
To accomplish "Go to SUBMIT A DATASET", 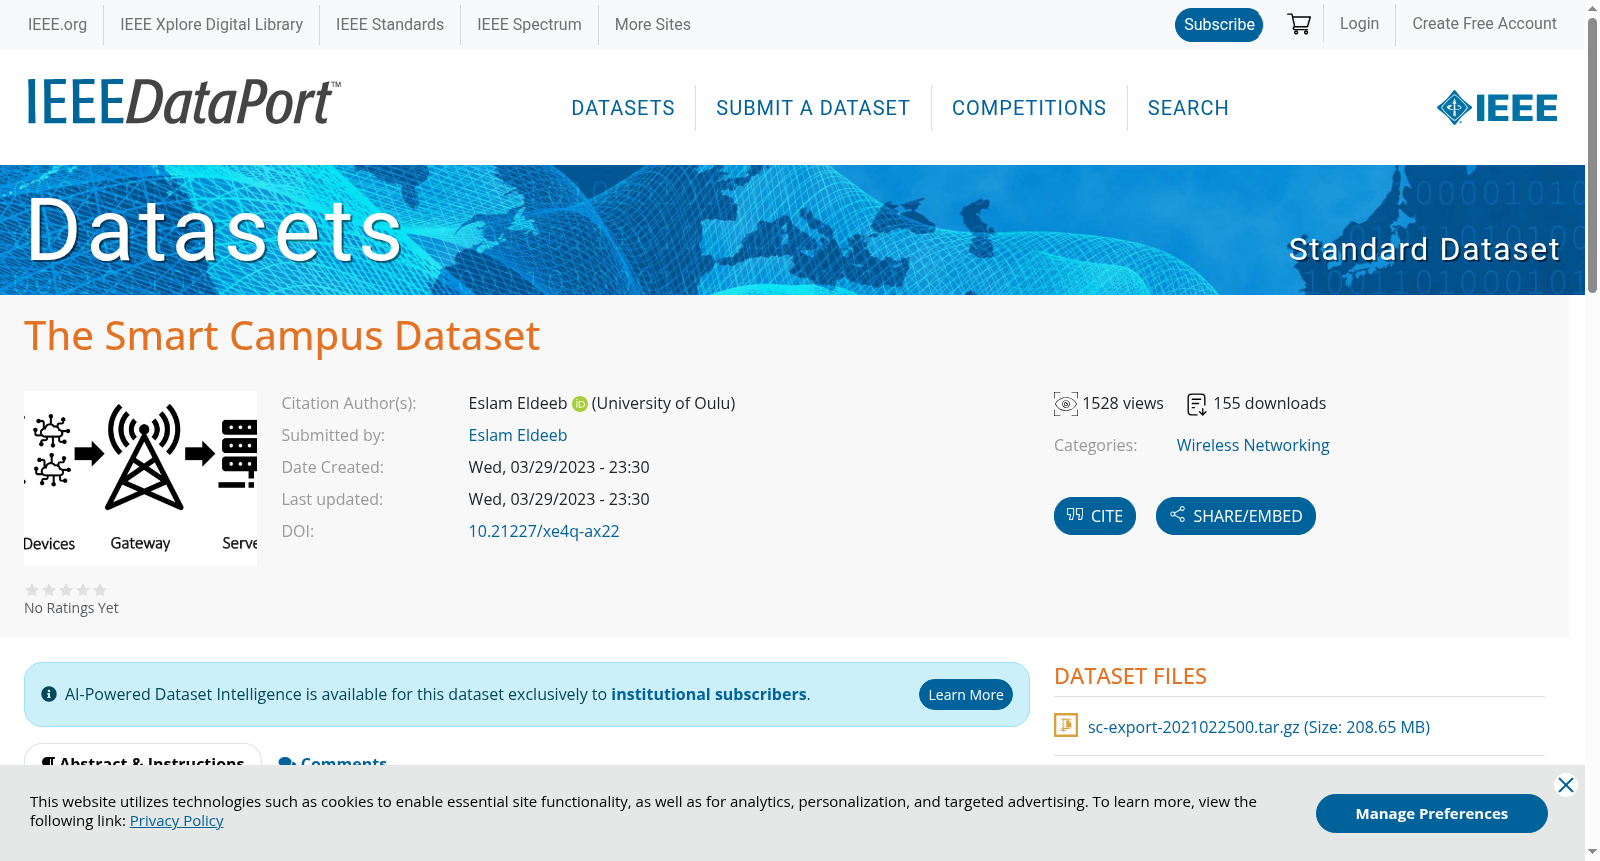I will (x=813, y=108).
